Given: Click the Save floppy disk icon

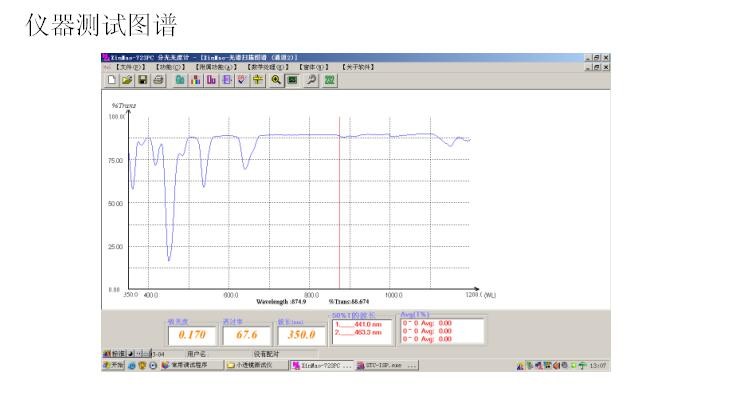Looking at the screenshot, I should [143, 79].
